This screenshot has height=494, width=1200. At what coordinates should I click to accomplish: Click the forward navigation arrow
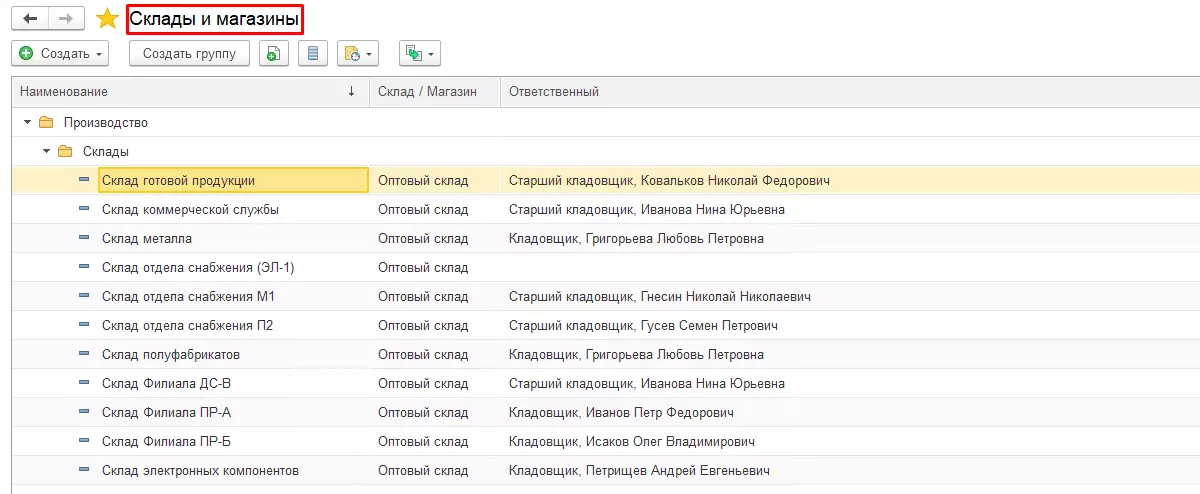coord(65,19)
